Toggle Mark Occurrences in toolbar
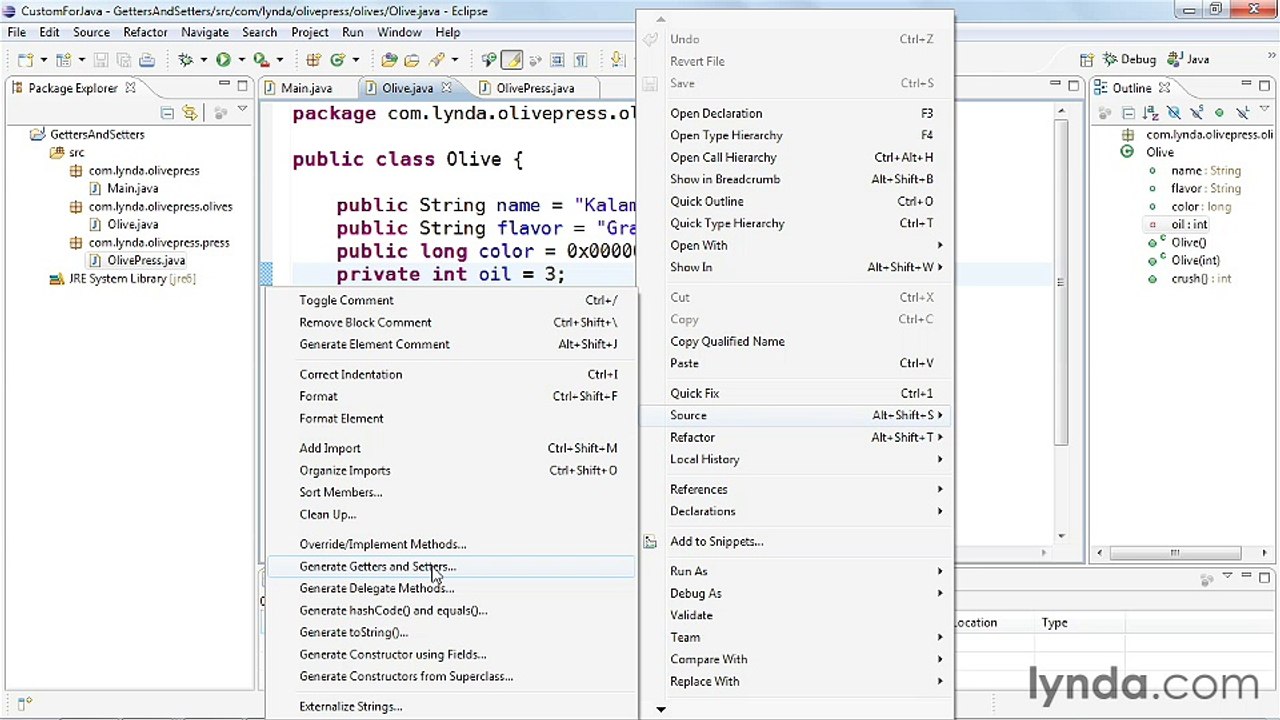 512,60
